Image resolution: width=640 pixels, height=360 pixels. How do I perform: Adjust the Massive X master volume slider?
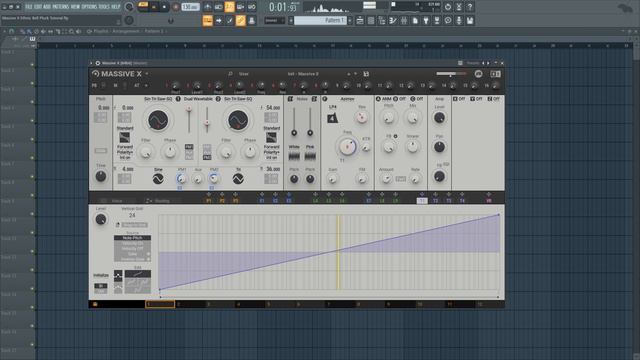click(451, 74)
